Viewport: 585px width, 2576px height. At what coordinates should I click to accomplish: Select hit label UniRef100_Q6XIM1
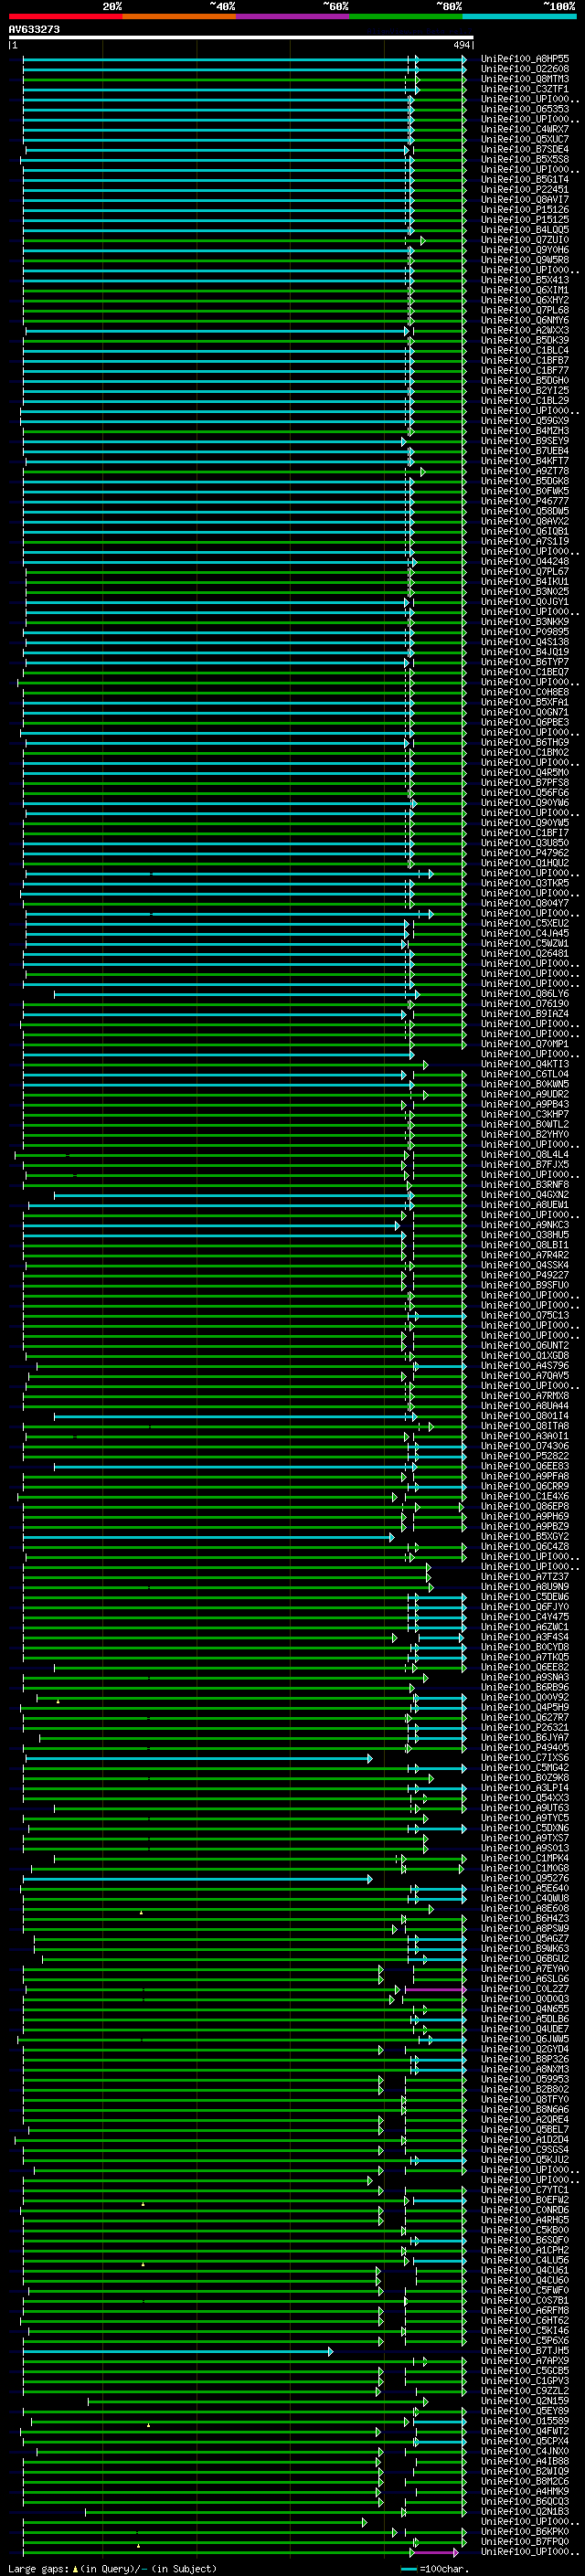coord(525,290)
